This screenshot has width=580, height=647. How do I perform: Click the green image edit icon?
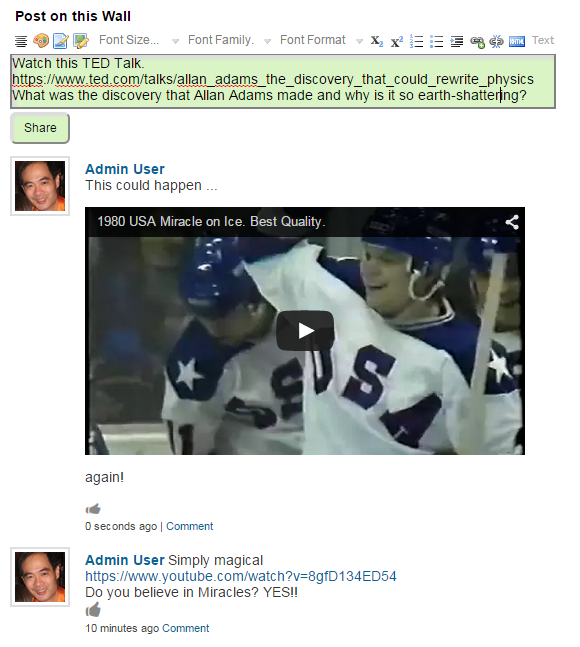point(80,41)
